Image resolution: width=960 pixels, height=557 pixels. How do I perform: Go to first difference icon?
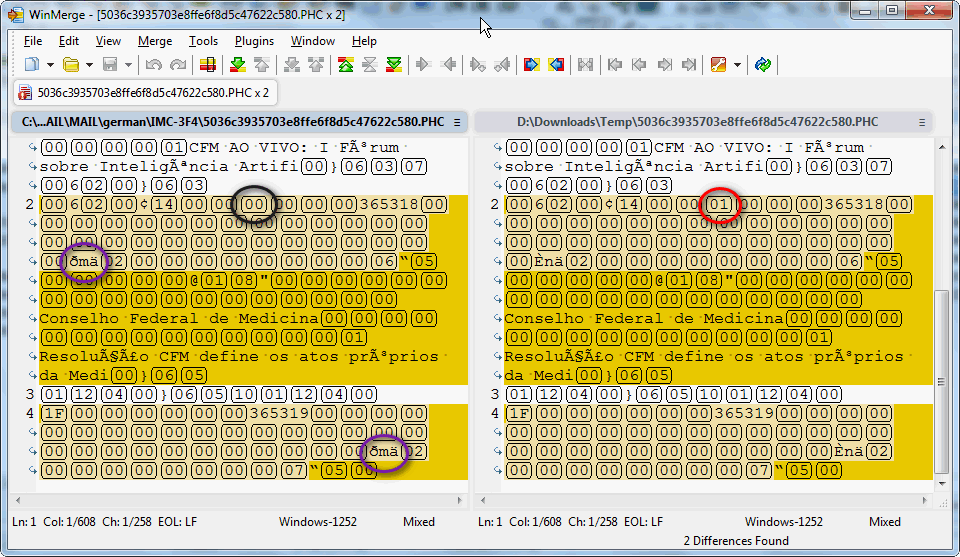(x=345, y=65)
